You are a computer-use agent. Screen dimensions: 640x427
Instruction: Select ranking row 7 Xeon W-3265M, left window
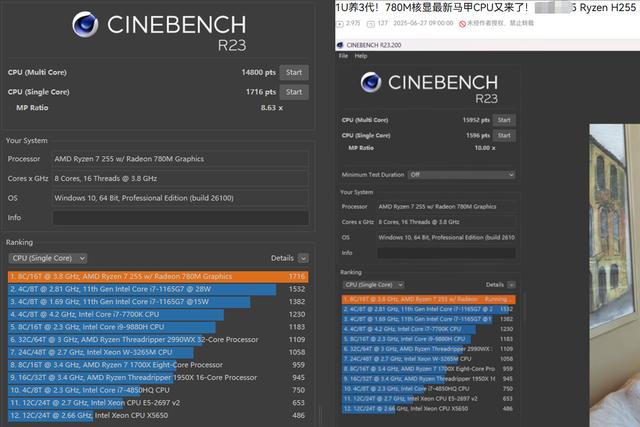click(x=158, y=353)
